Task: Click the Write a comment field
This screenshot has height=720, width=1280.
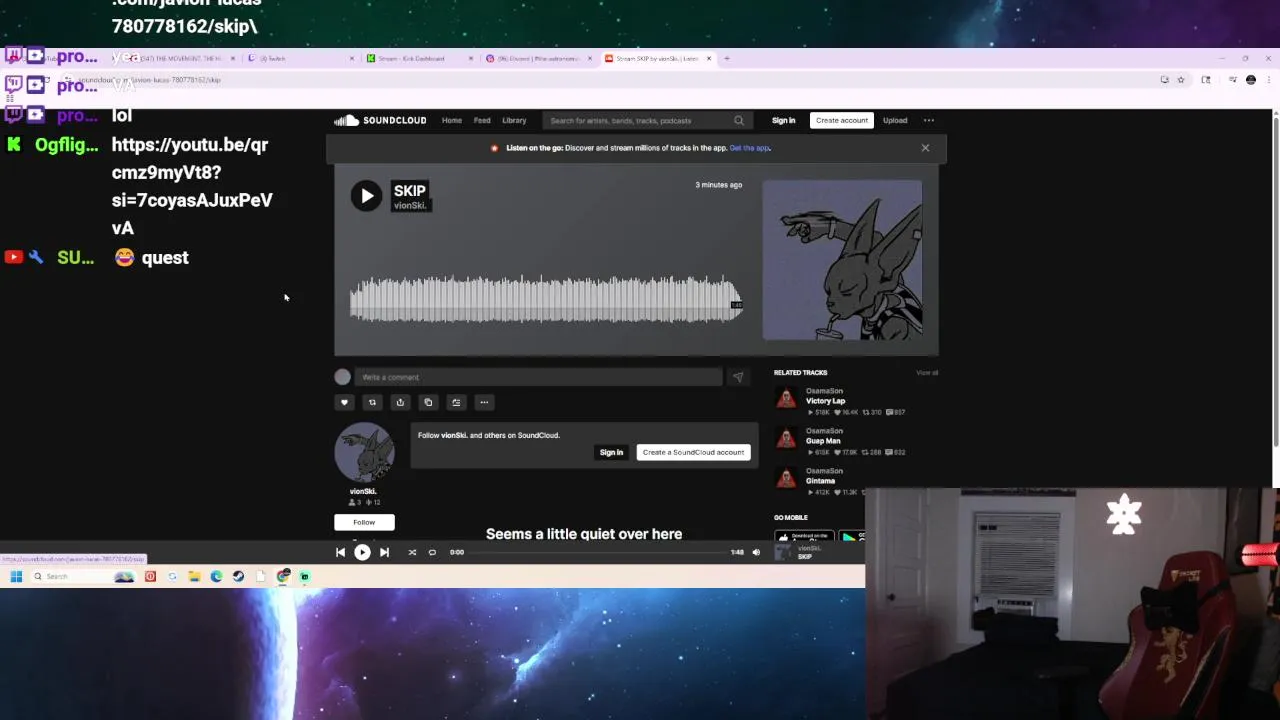Action: pyautogui.click(x=538, y=377)
